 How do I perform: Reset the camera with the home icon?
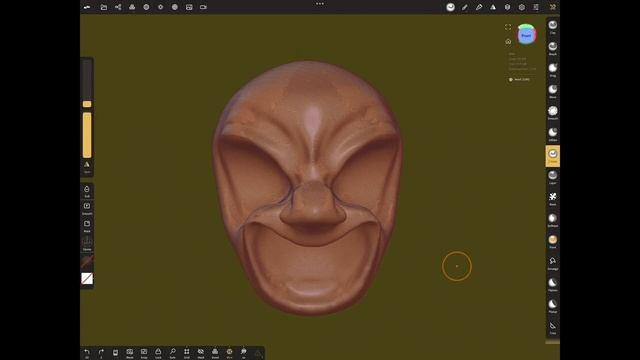(508, 41)
